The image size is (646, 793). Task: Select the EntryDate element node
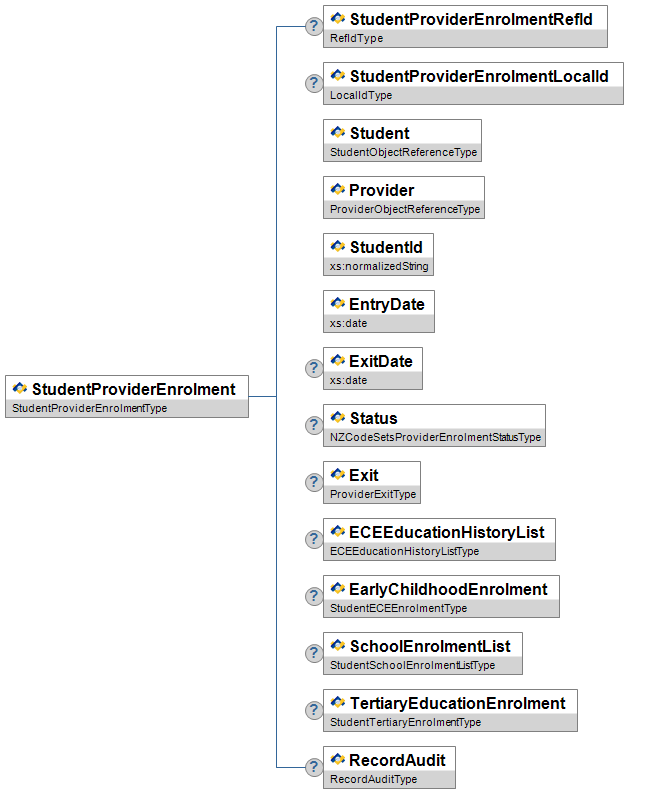click(386, 304)
